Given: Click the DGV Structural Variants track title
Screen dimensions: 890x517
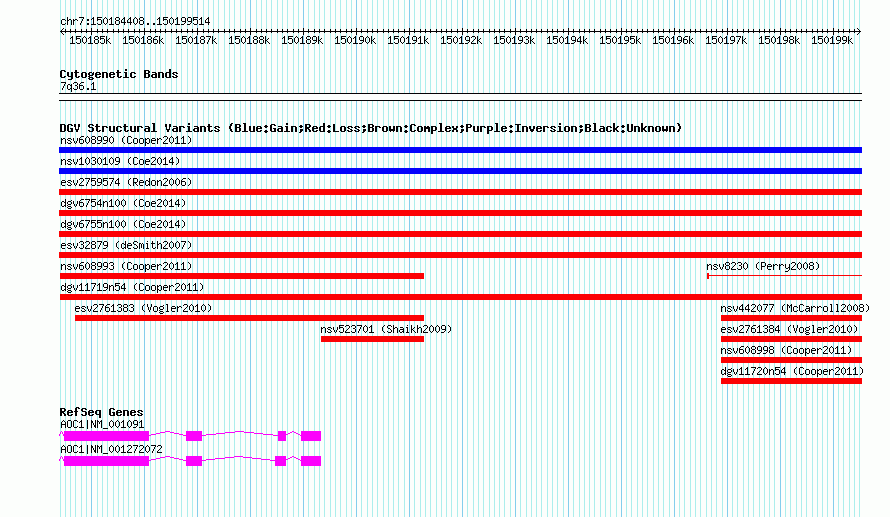Looking at the screenshot, I should click(x=371, y=128).
